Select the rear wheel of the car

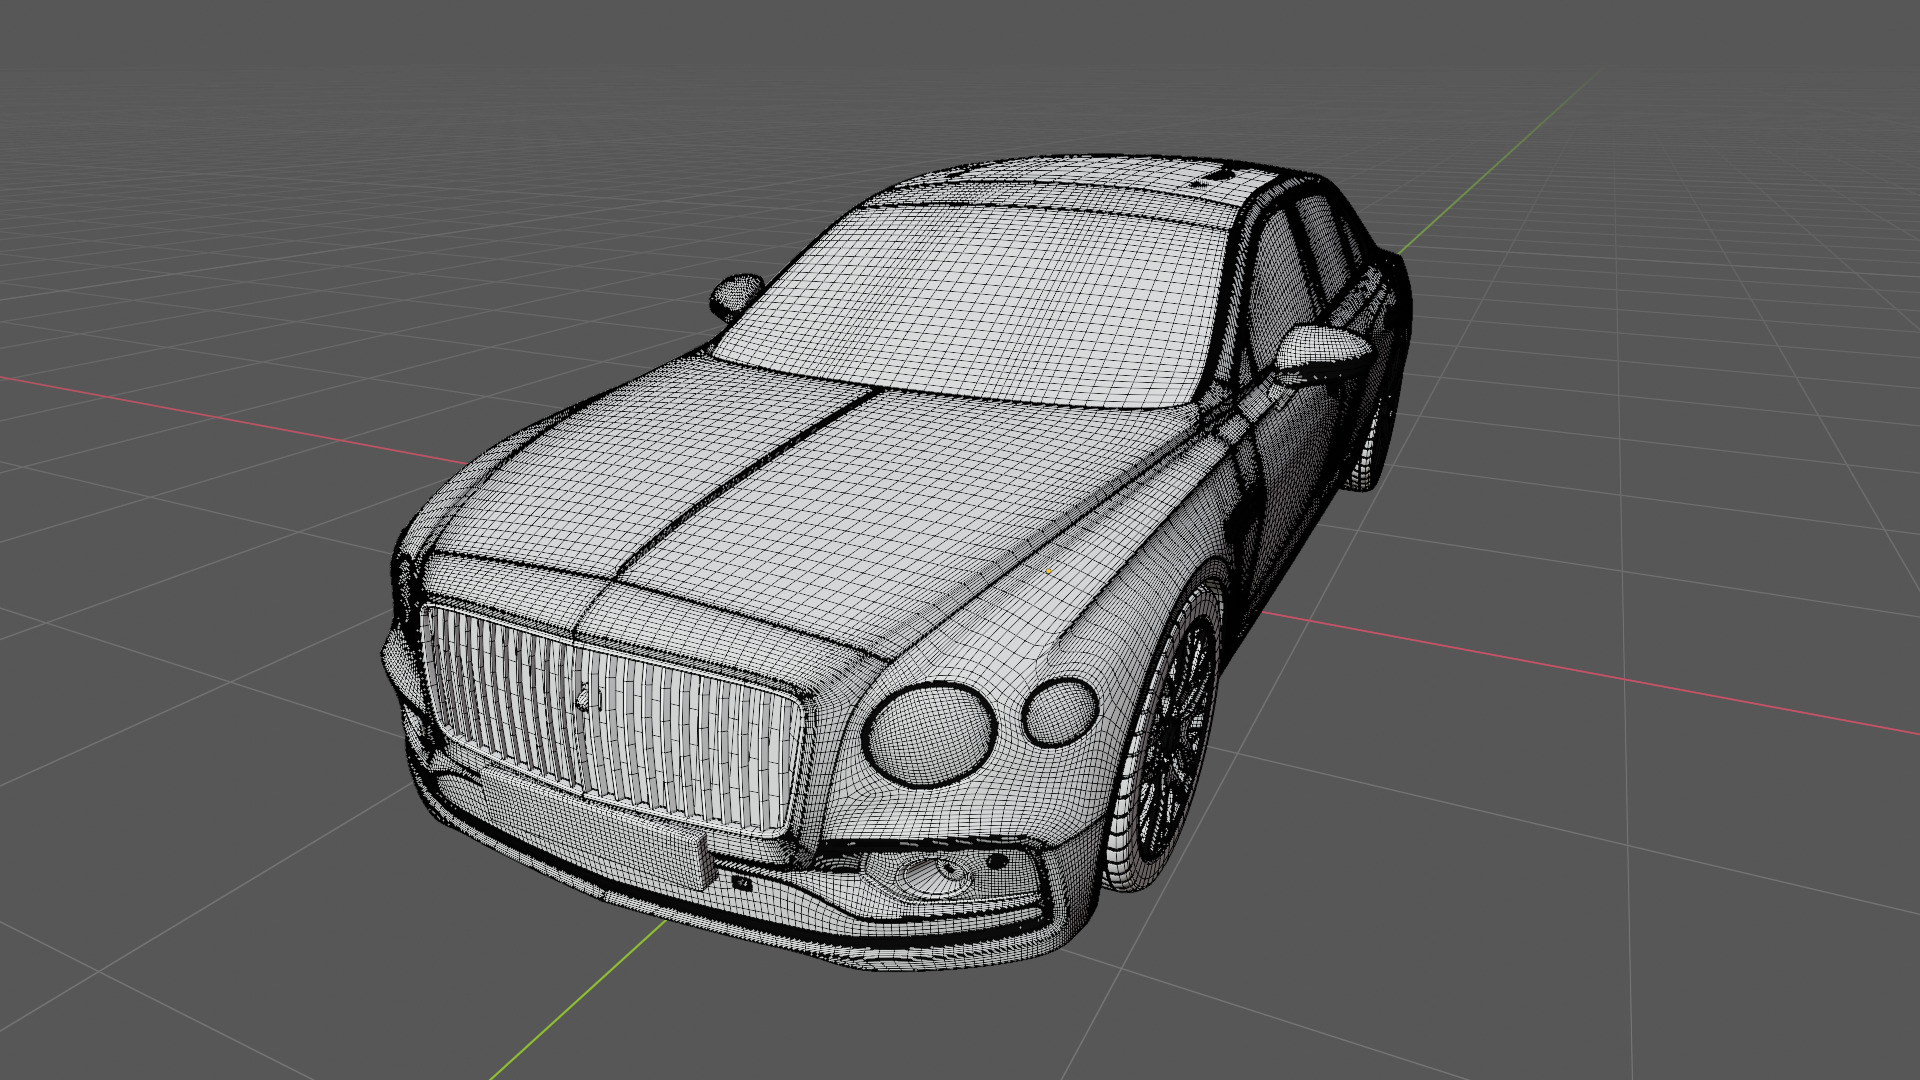point(1371,440)
